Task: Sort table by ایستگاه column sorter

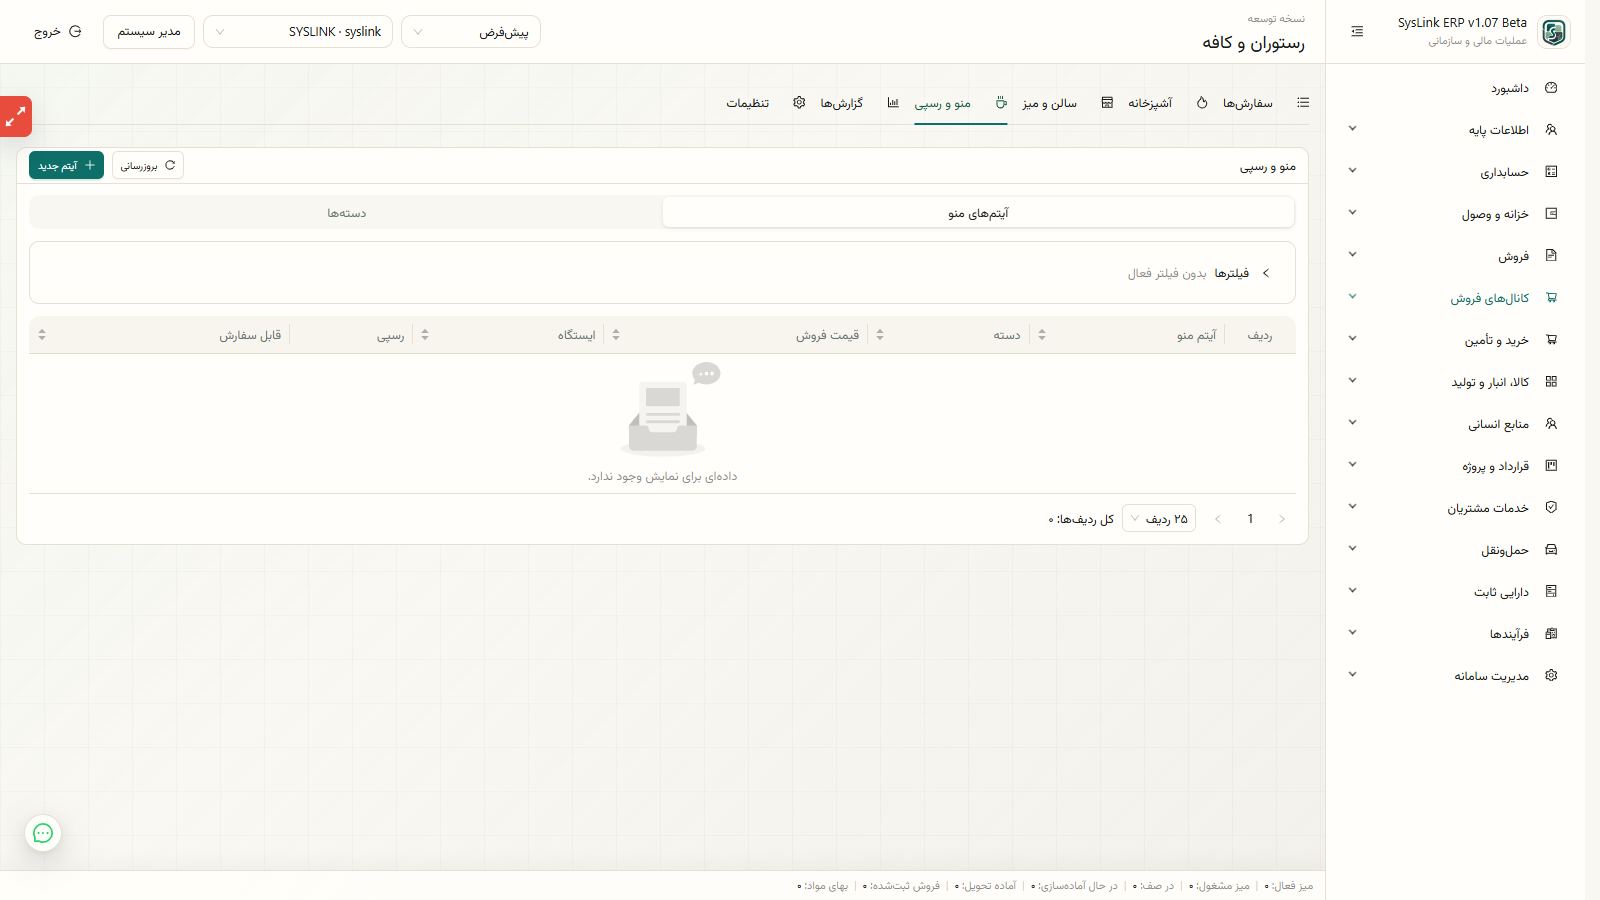Action: click(x=425, y=335)
